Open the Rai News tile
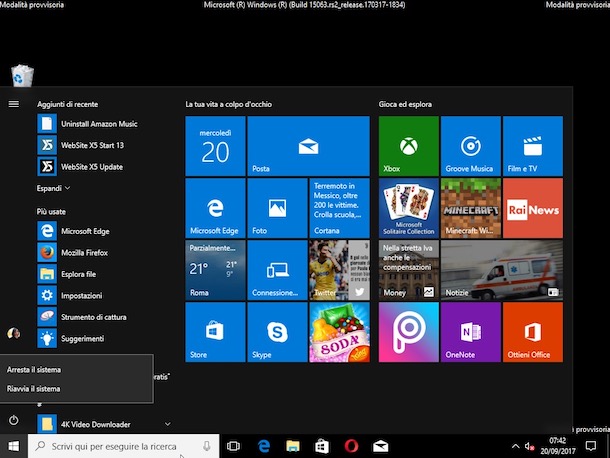 click(533, 208)
